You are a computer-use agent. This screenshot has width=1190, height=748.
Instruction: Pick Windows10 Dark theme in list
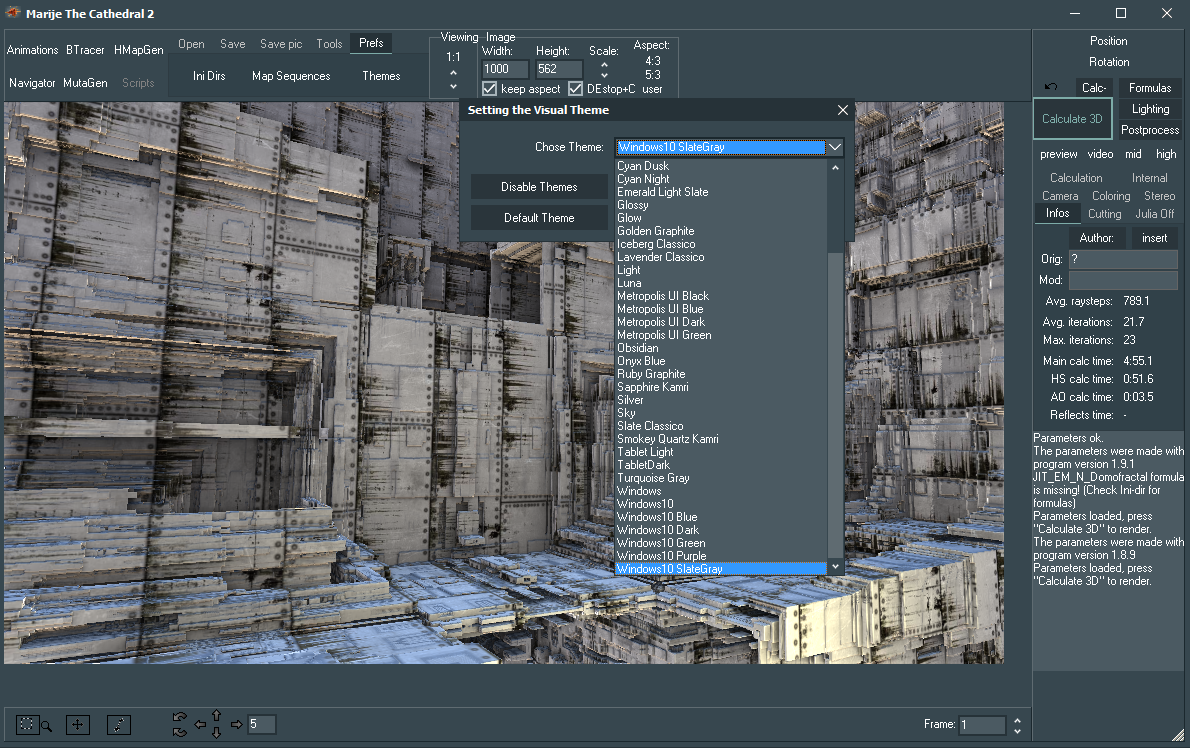point(657,530)
